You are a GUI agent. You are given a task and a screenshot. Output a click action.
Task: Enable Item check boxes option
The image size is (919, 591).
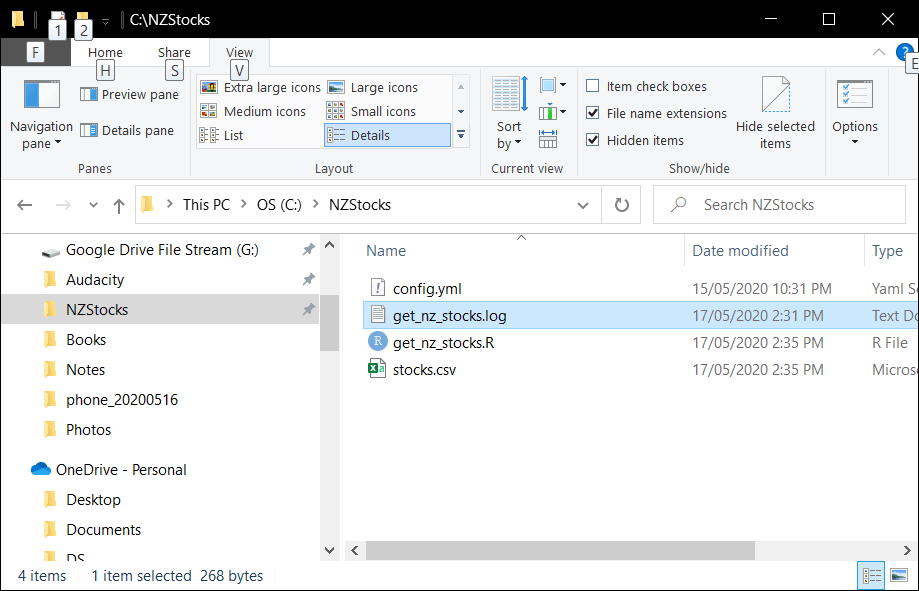coord(593,87)
